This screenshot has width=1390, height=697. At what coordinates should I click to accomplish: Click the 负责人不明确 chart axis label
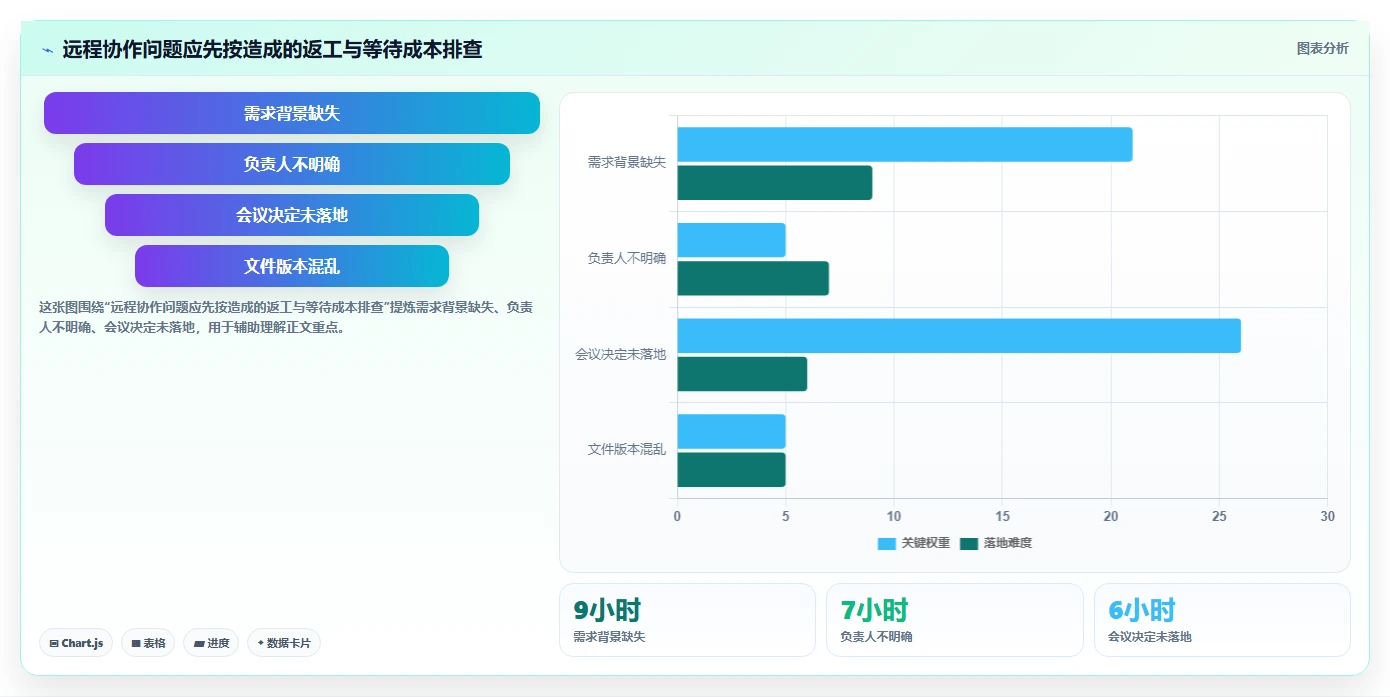pyautogui.click(x=626, y=258)
